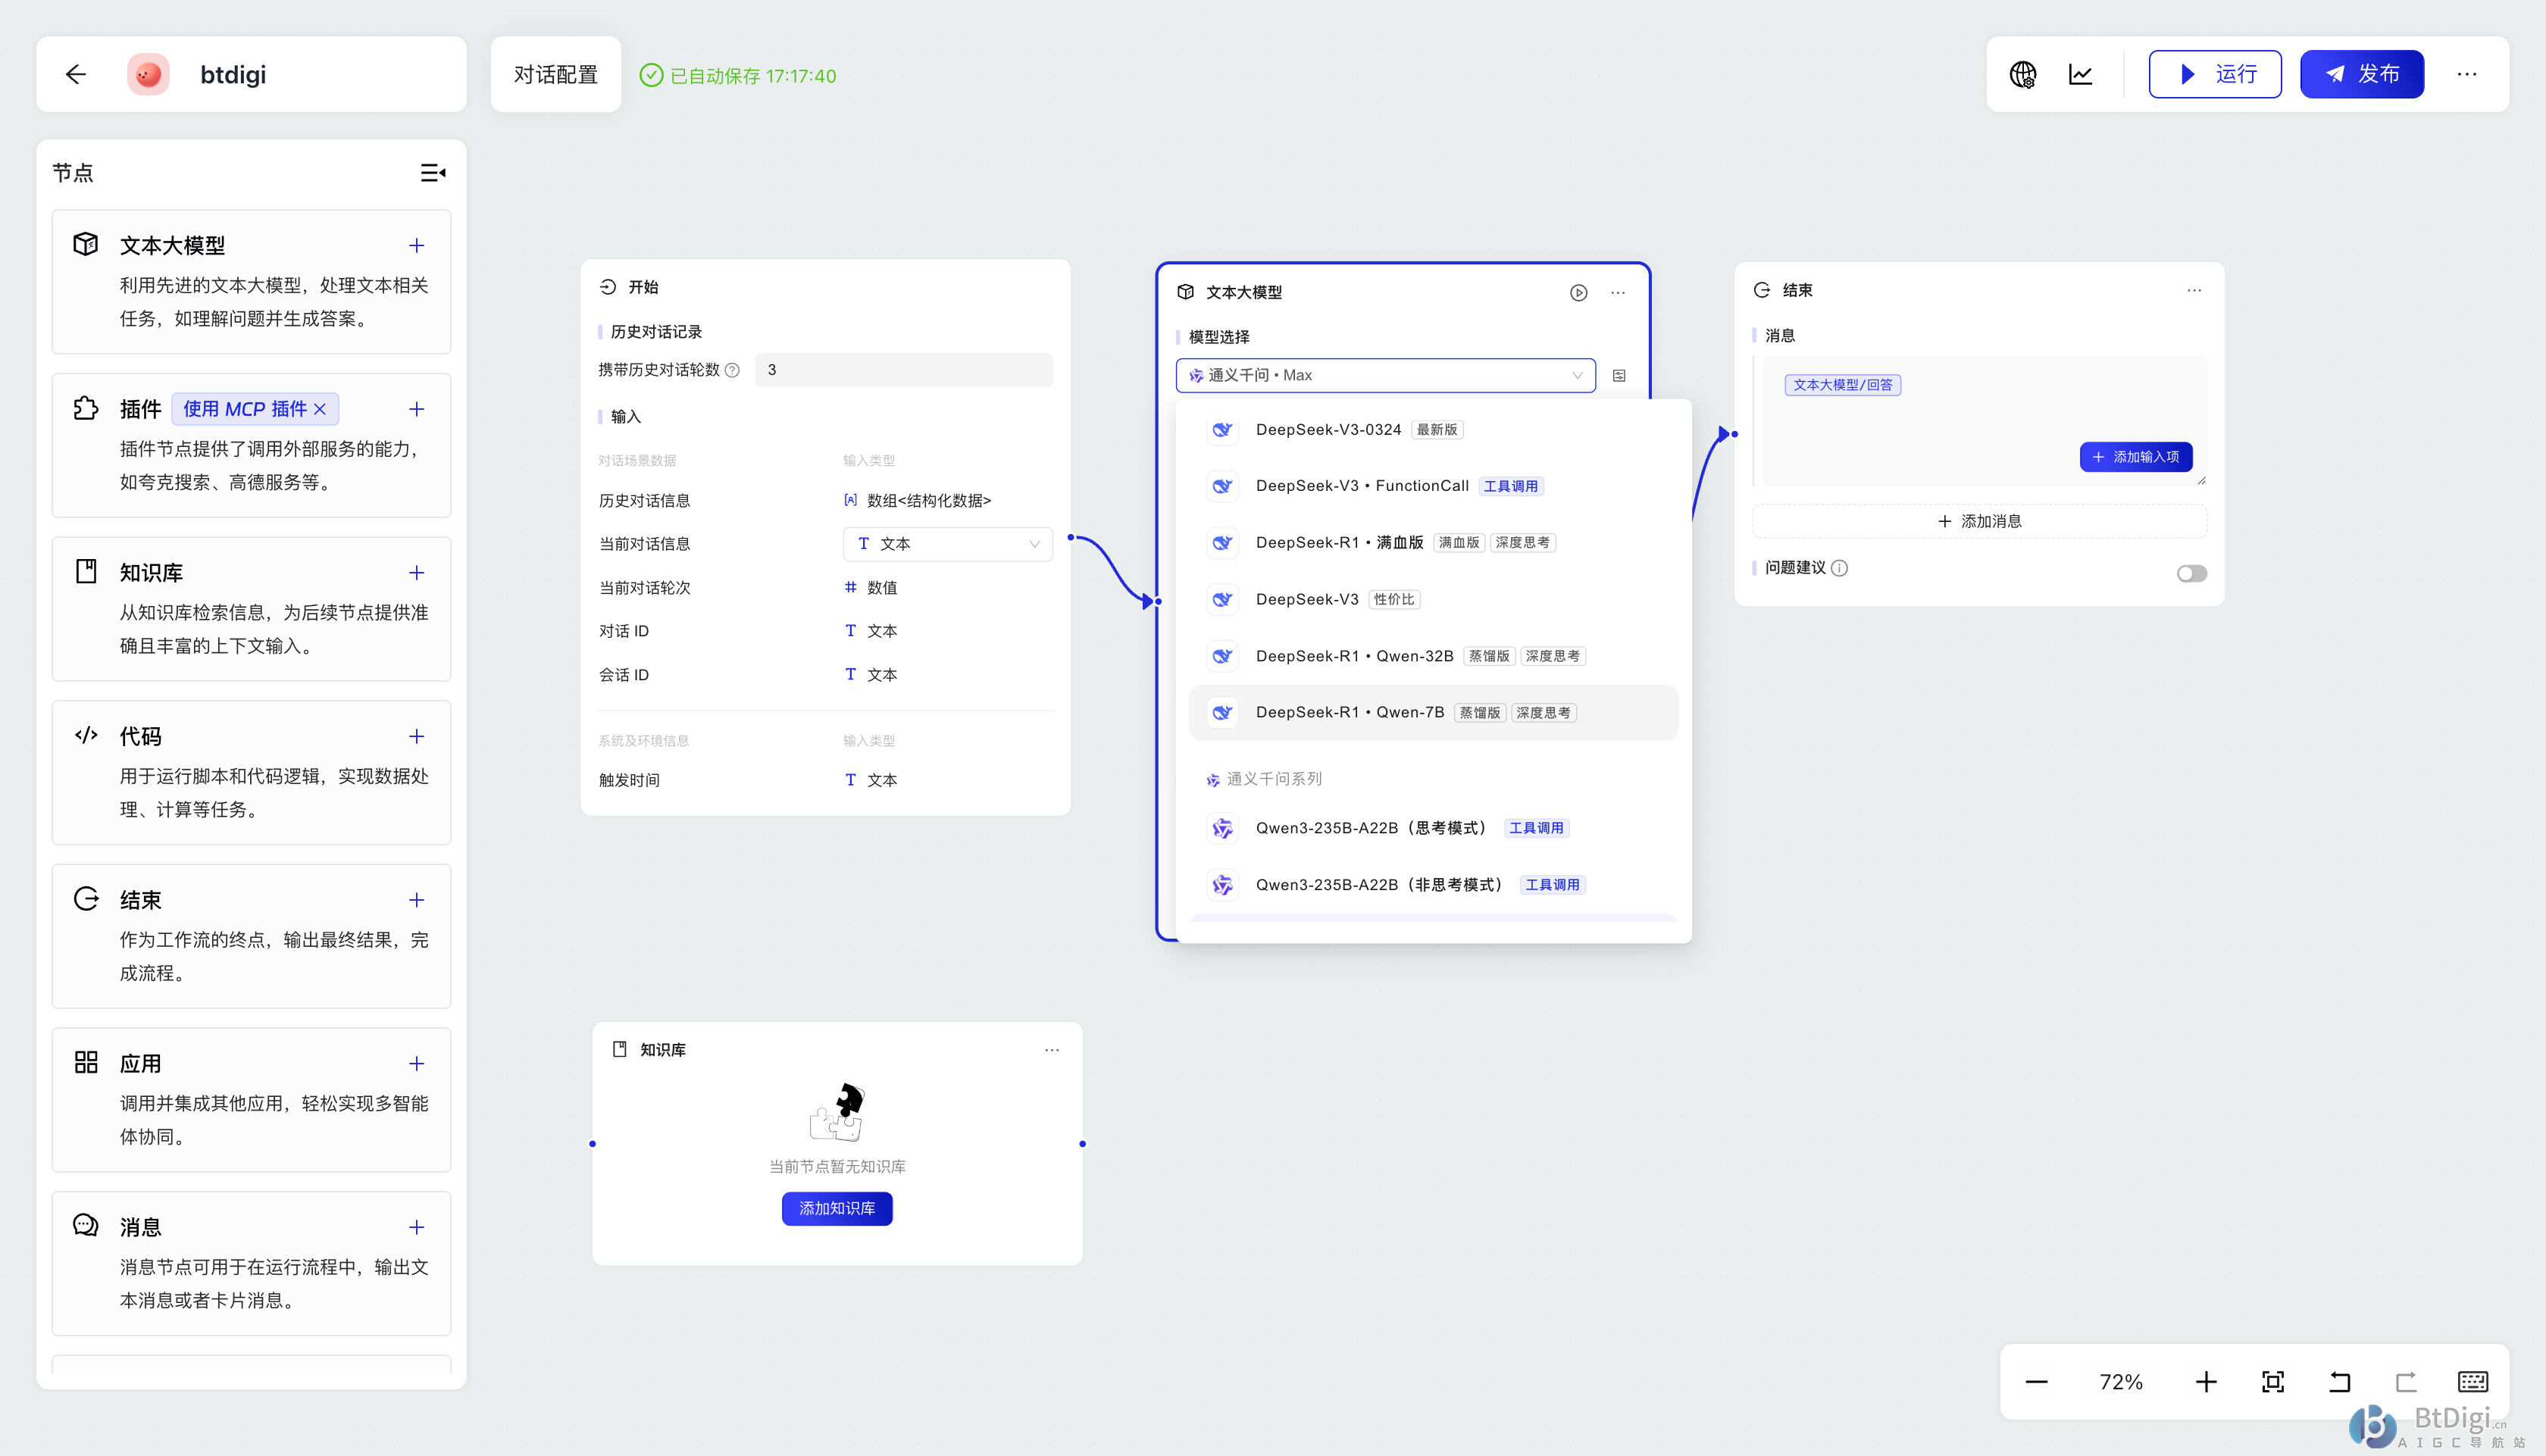Click the 72% zoom level
The height and width of the screenshot is (1456, 2546).
(x=2120, y=1383)
